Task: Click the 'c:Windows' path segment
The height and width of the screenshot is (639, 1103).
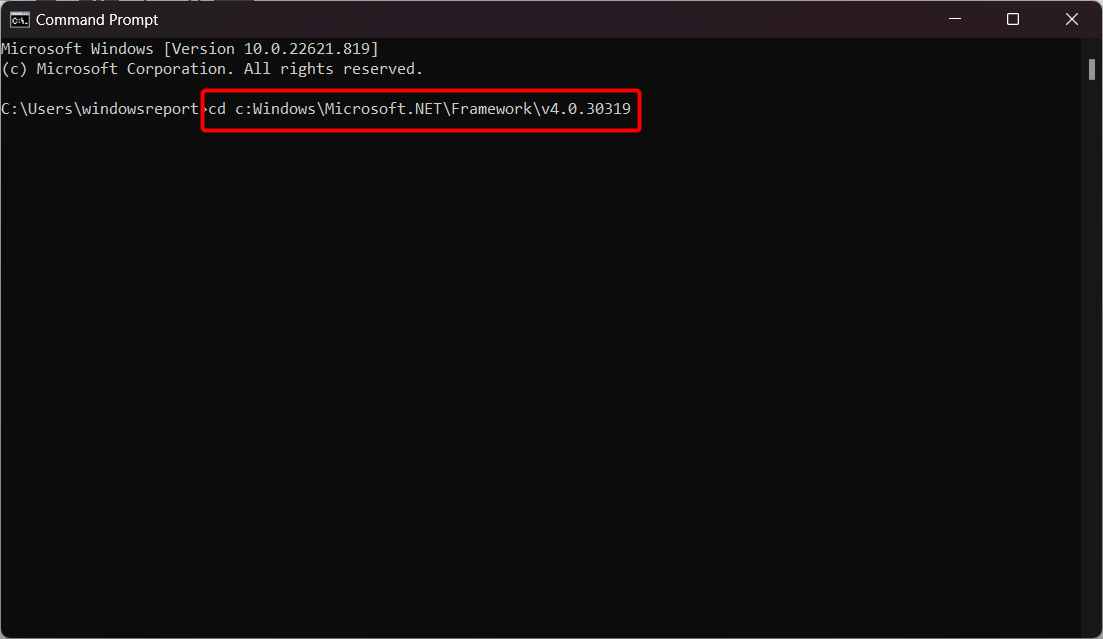Action: (275, 109)
